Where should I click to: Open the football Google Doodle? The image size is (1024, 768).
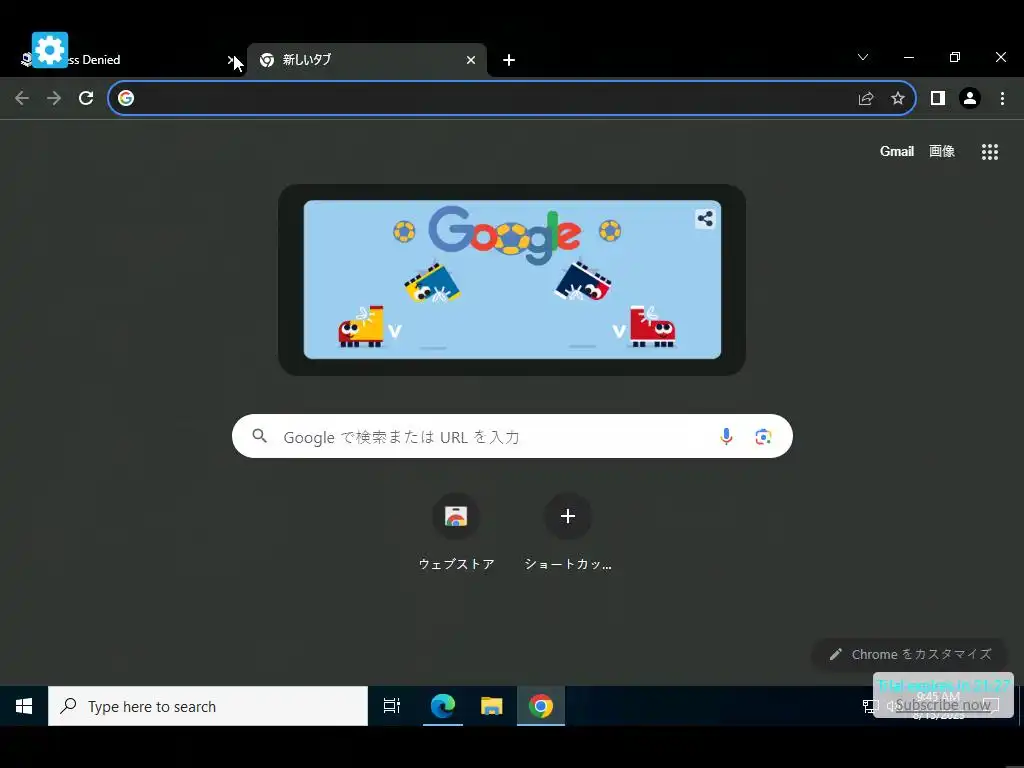coord(512,280)
